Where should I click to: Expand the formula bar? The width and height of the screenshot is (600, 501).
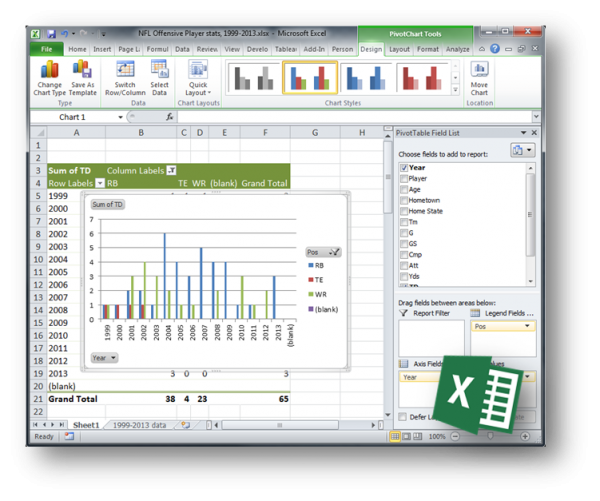(536, 116)
